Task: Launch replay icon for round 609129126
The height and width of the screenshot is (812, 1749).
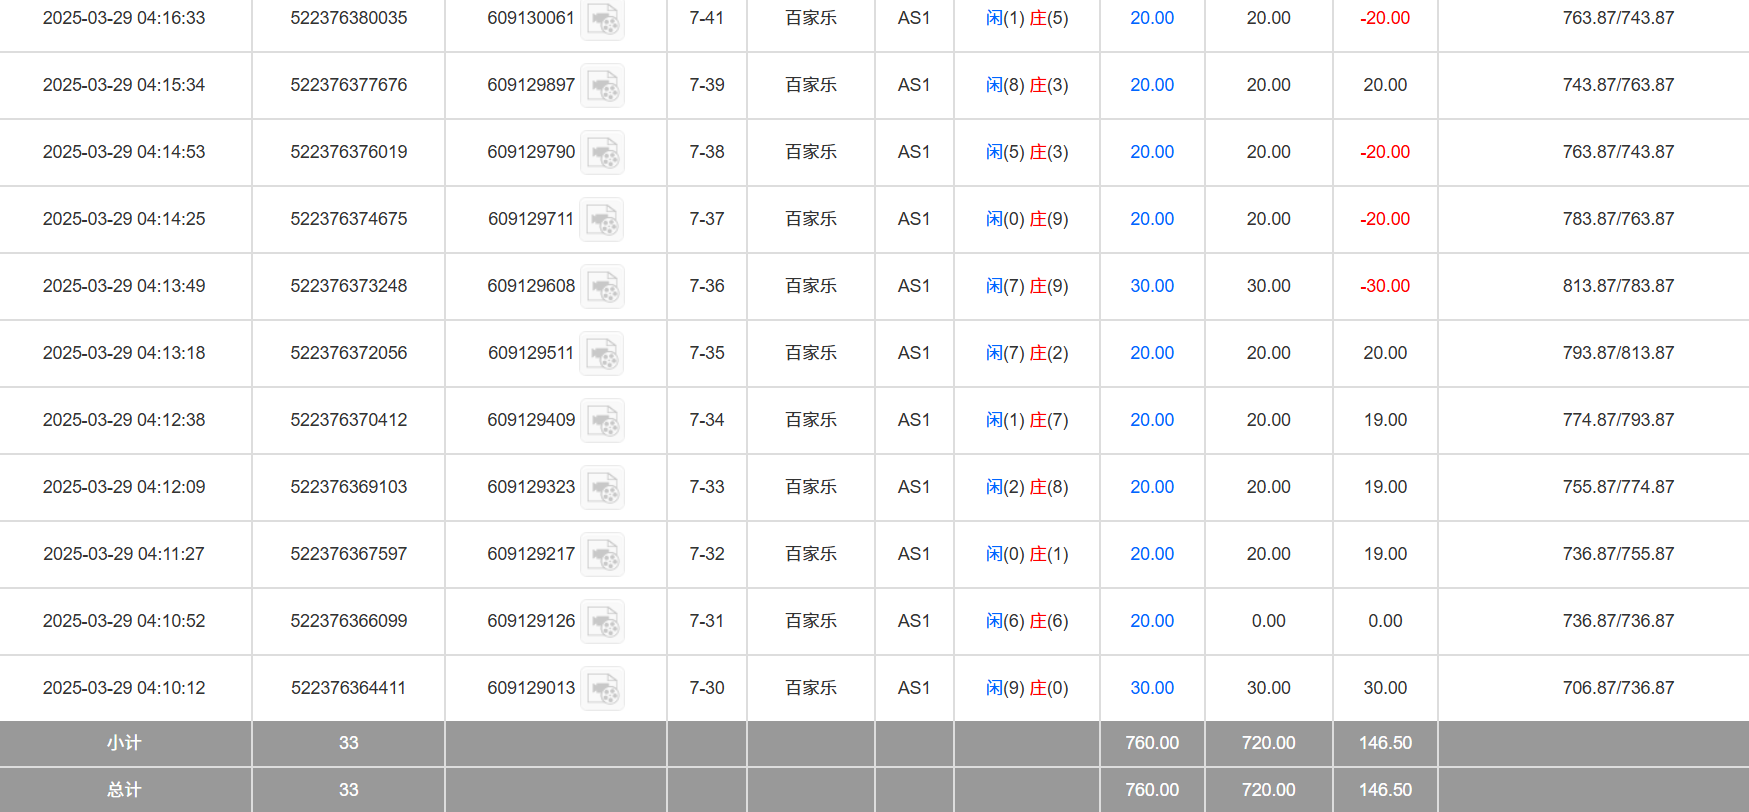Action: (x=603, y=622)
